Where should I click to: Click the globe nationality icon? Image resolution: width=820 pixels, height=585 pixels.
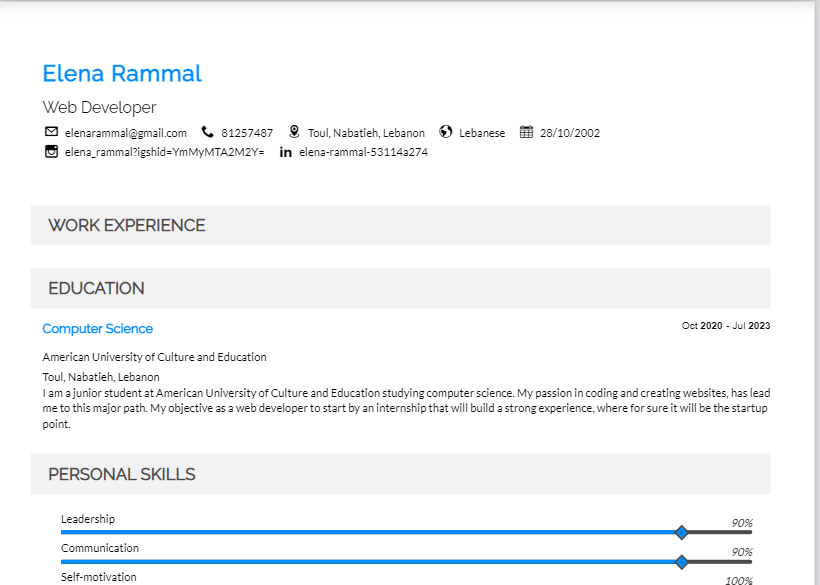pyautogui.click(x=446, y=132)
